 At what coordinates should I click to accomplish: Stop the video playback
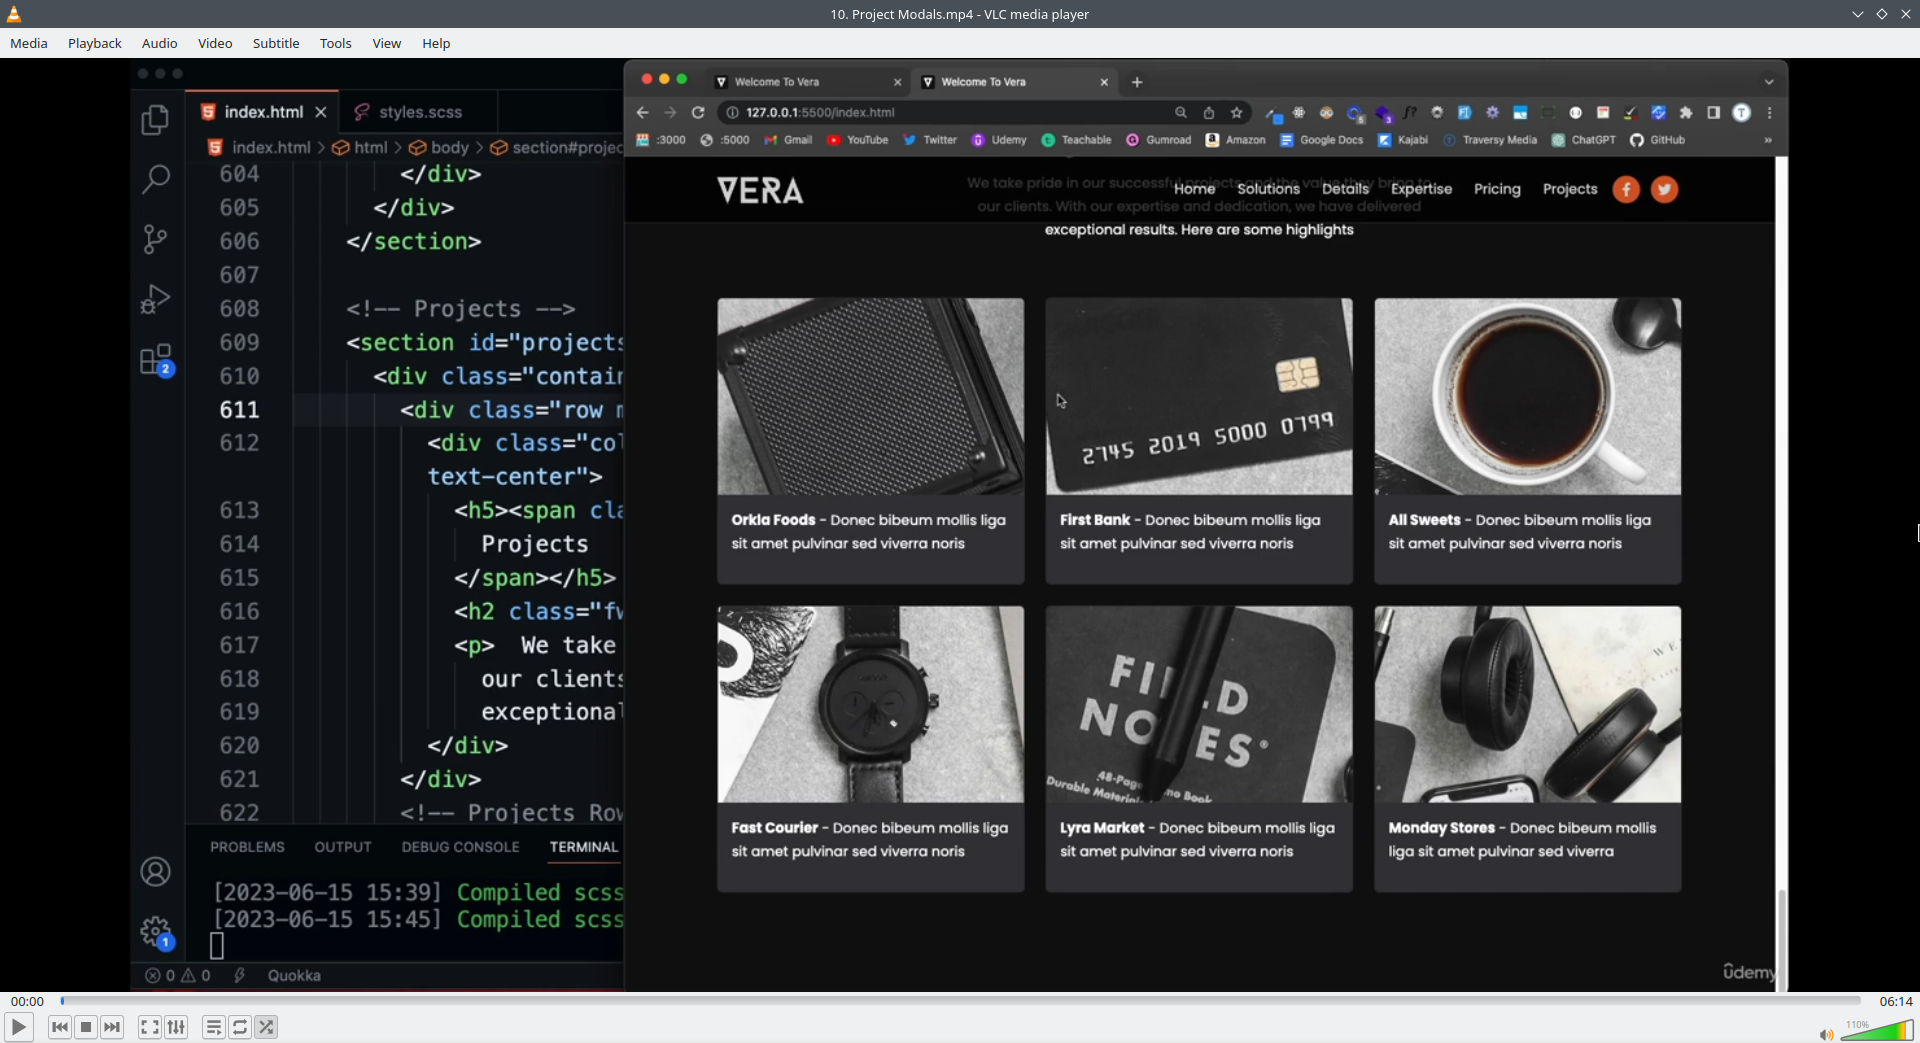pos(86,1027)
